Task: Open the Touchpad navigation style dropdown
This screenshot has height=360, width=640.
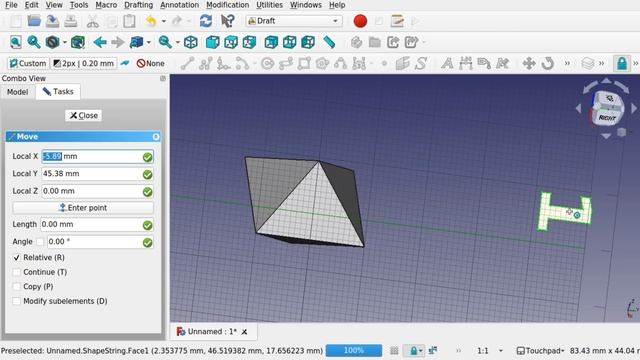Action: [x=540, y=351]
